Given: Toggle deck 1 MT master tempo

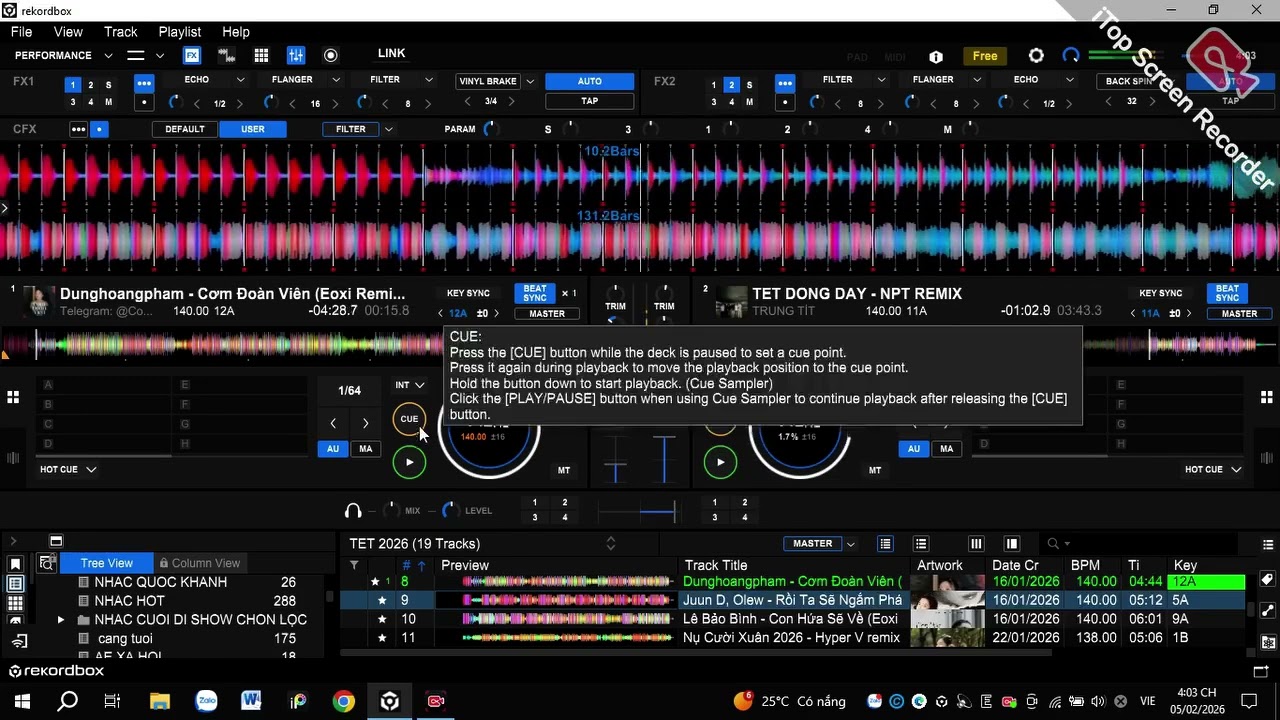Looking at the screenshot, I should click(x=564, y=470).
